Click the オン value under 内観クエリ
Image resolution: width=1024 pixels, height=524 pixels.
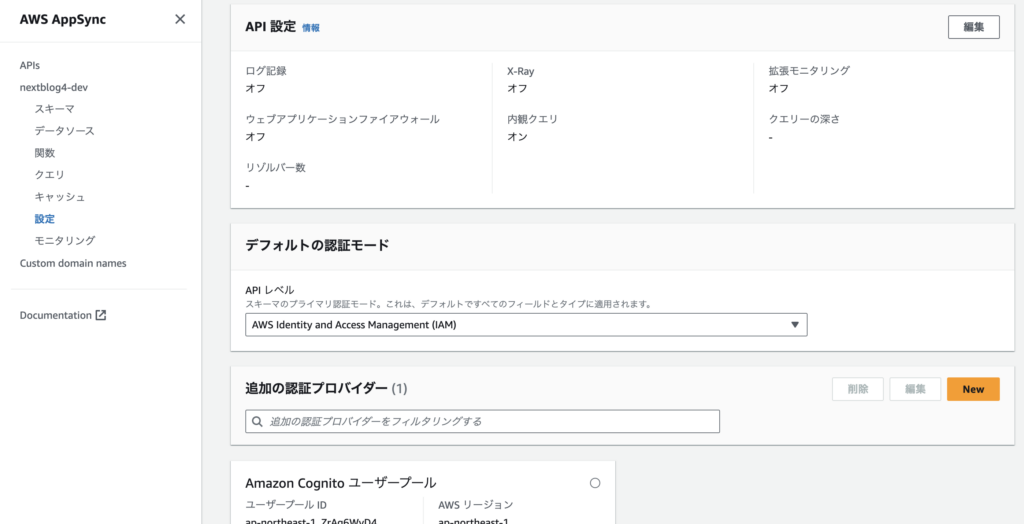click(517, 137)
